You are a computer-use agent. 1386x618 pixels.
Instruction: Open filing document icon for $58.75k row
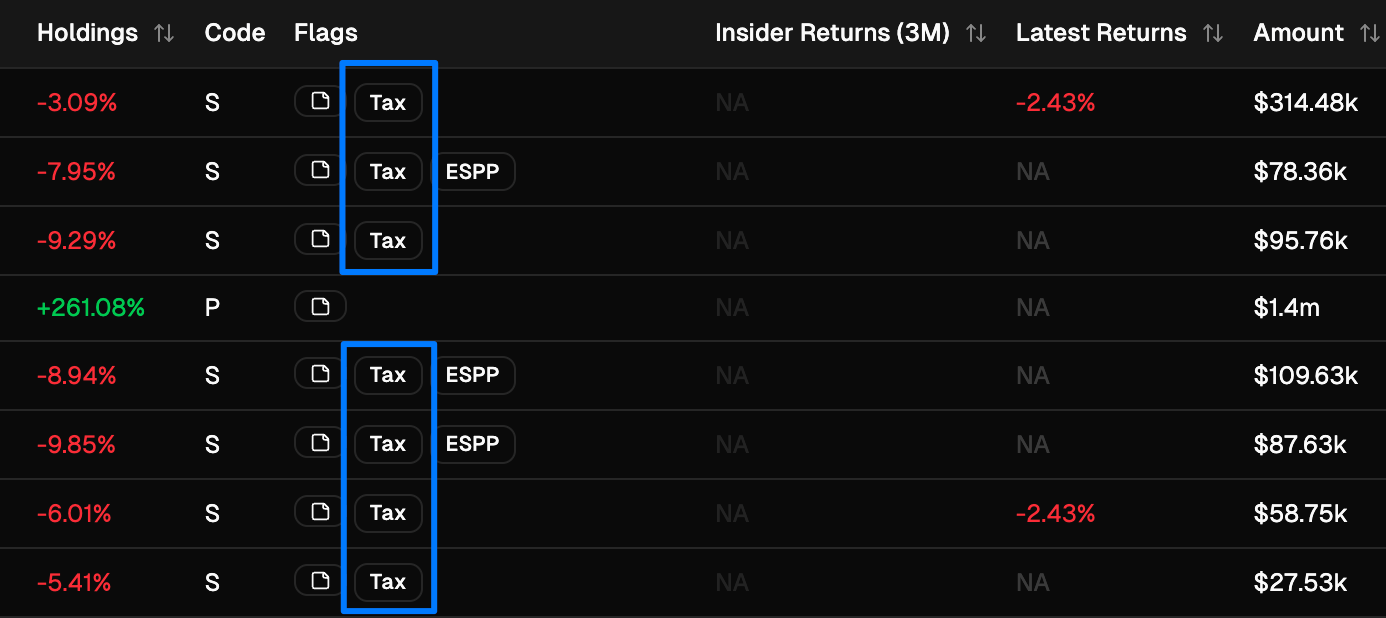[320, 512]
